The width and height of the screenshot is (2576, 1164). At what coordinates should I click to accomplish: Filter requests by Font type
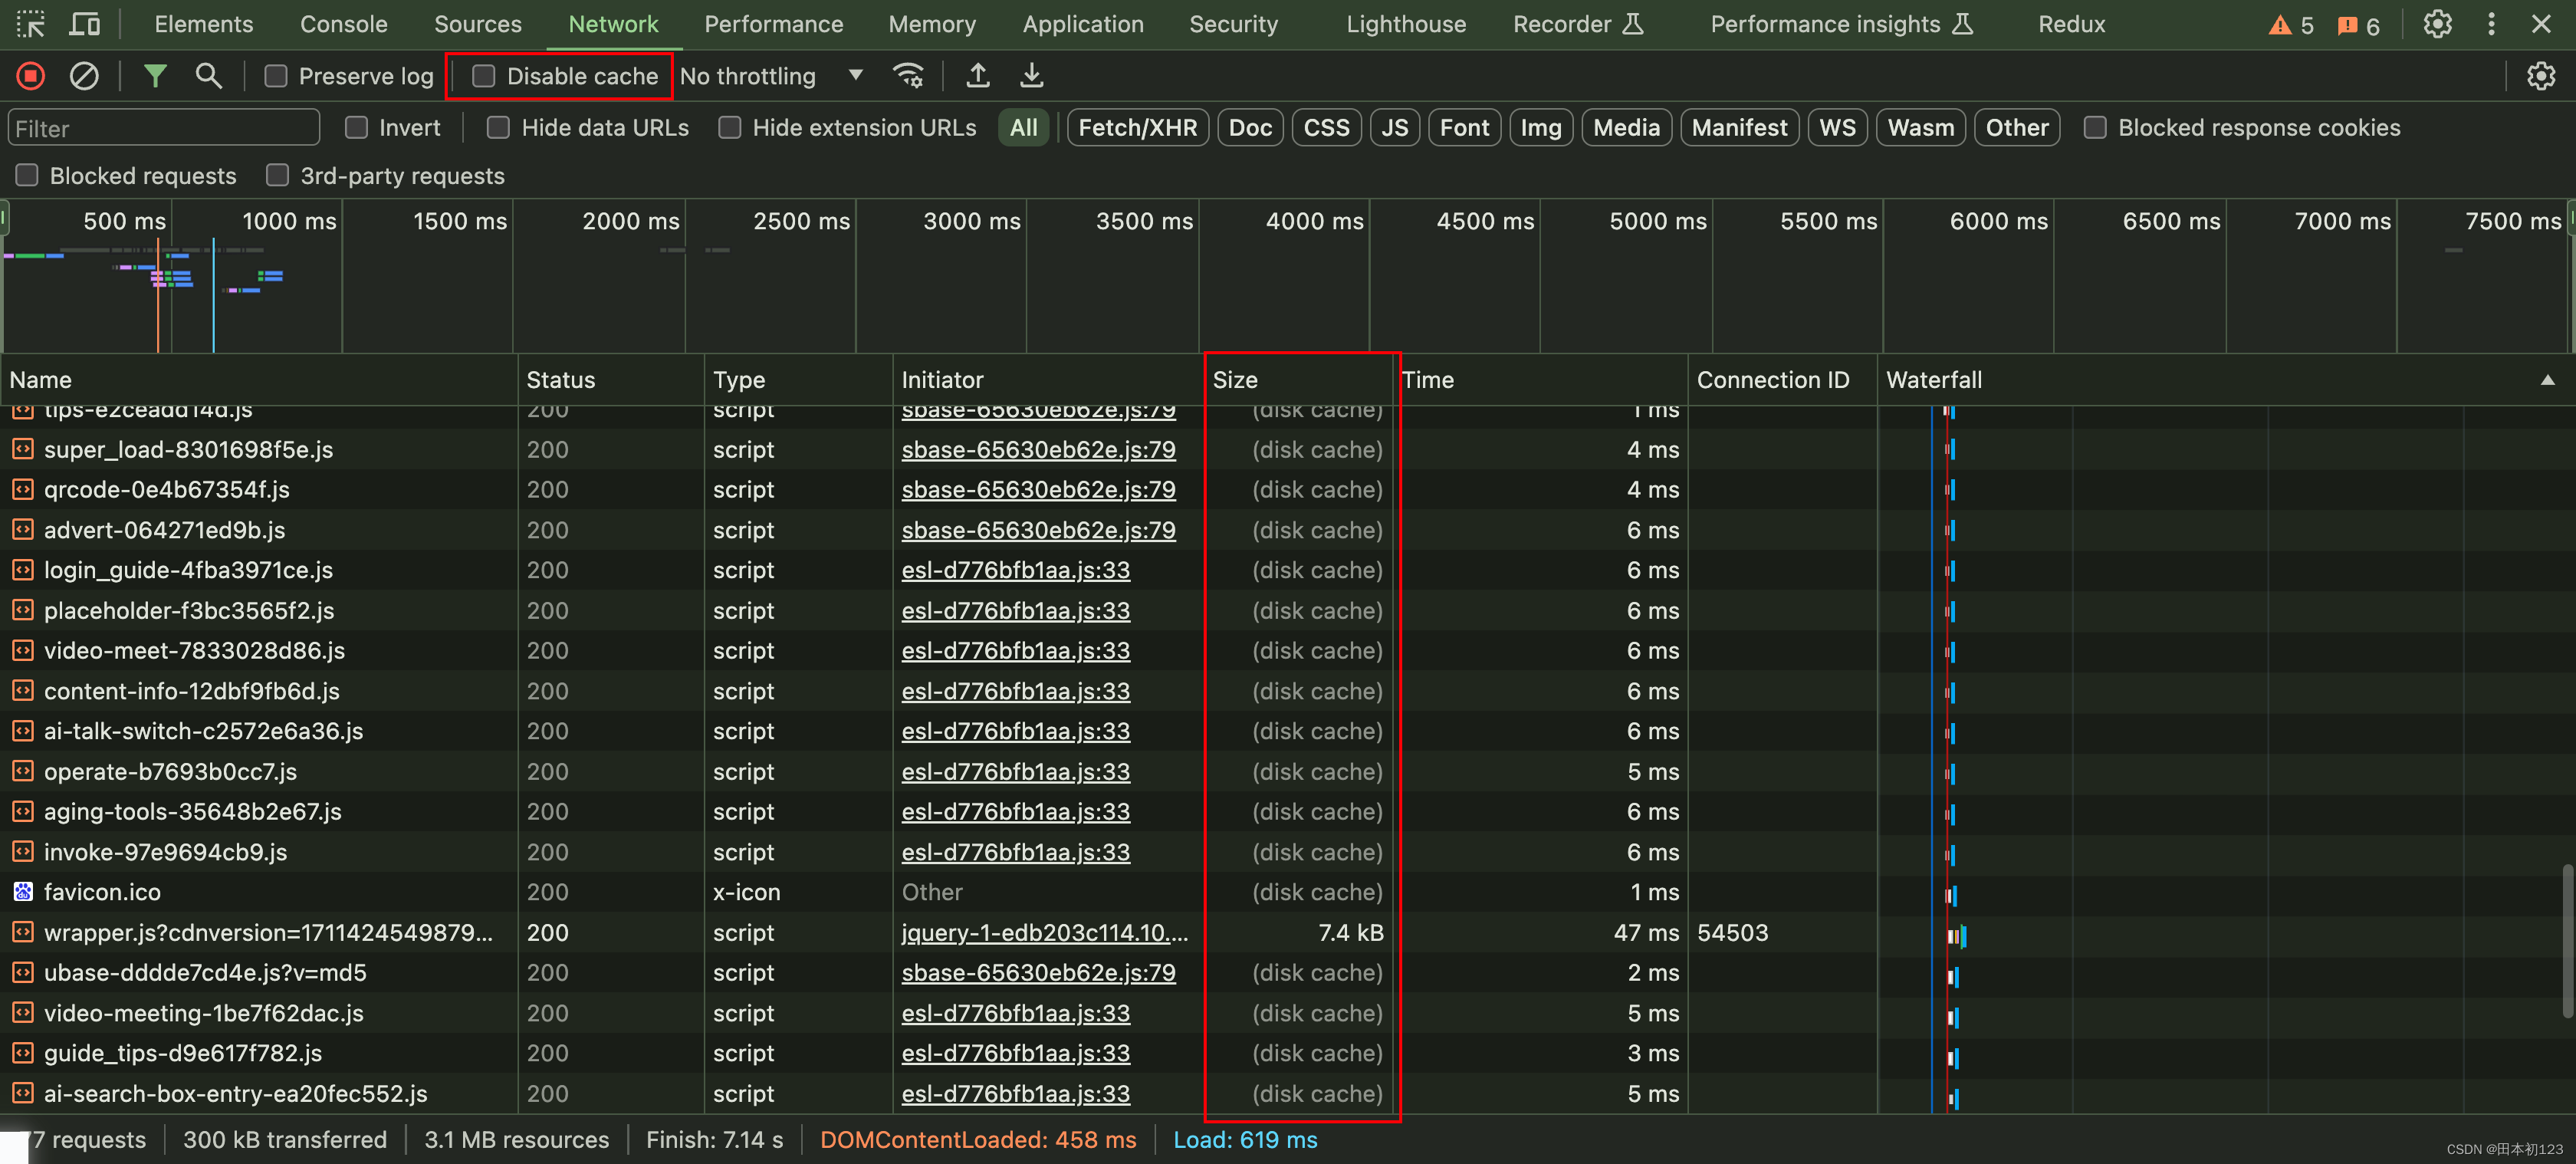coord(1464,127)
